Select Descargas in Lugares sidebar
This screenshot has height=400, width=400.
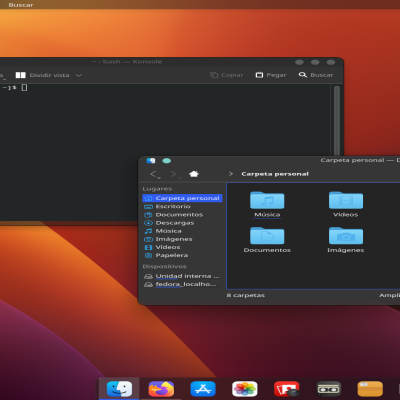pyautogui.click(x=182, y=223)
